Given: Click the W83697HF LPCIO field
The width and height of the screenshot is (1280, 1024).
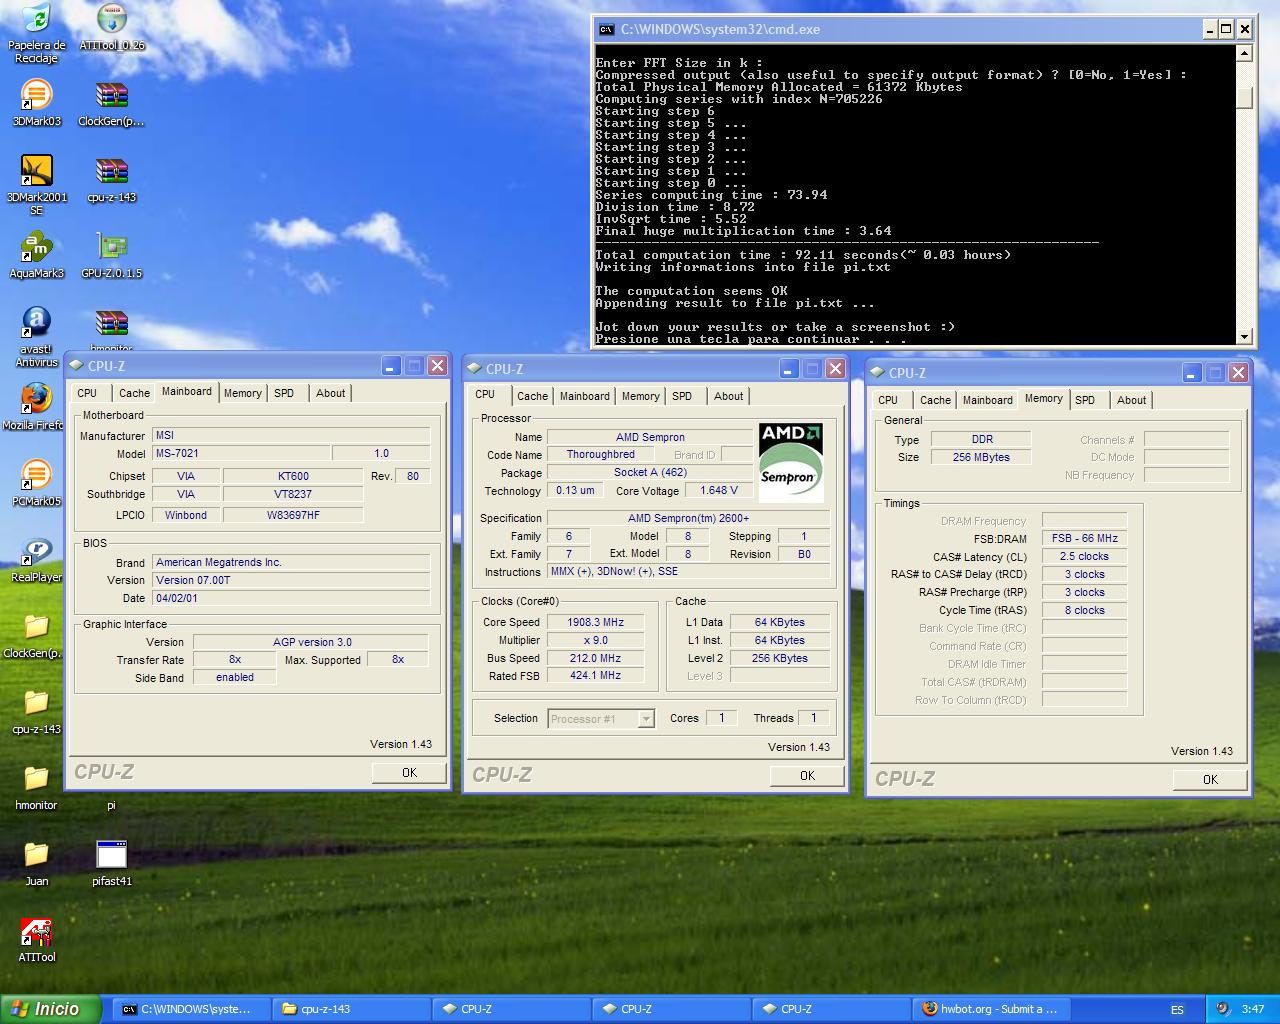Looking at the screenshot, I should [293, 515].
